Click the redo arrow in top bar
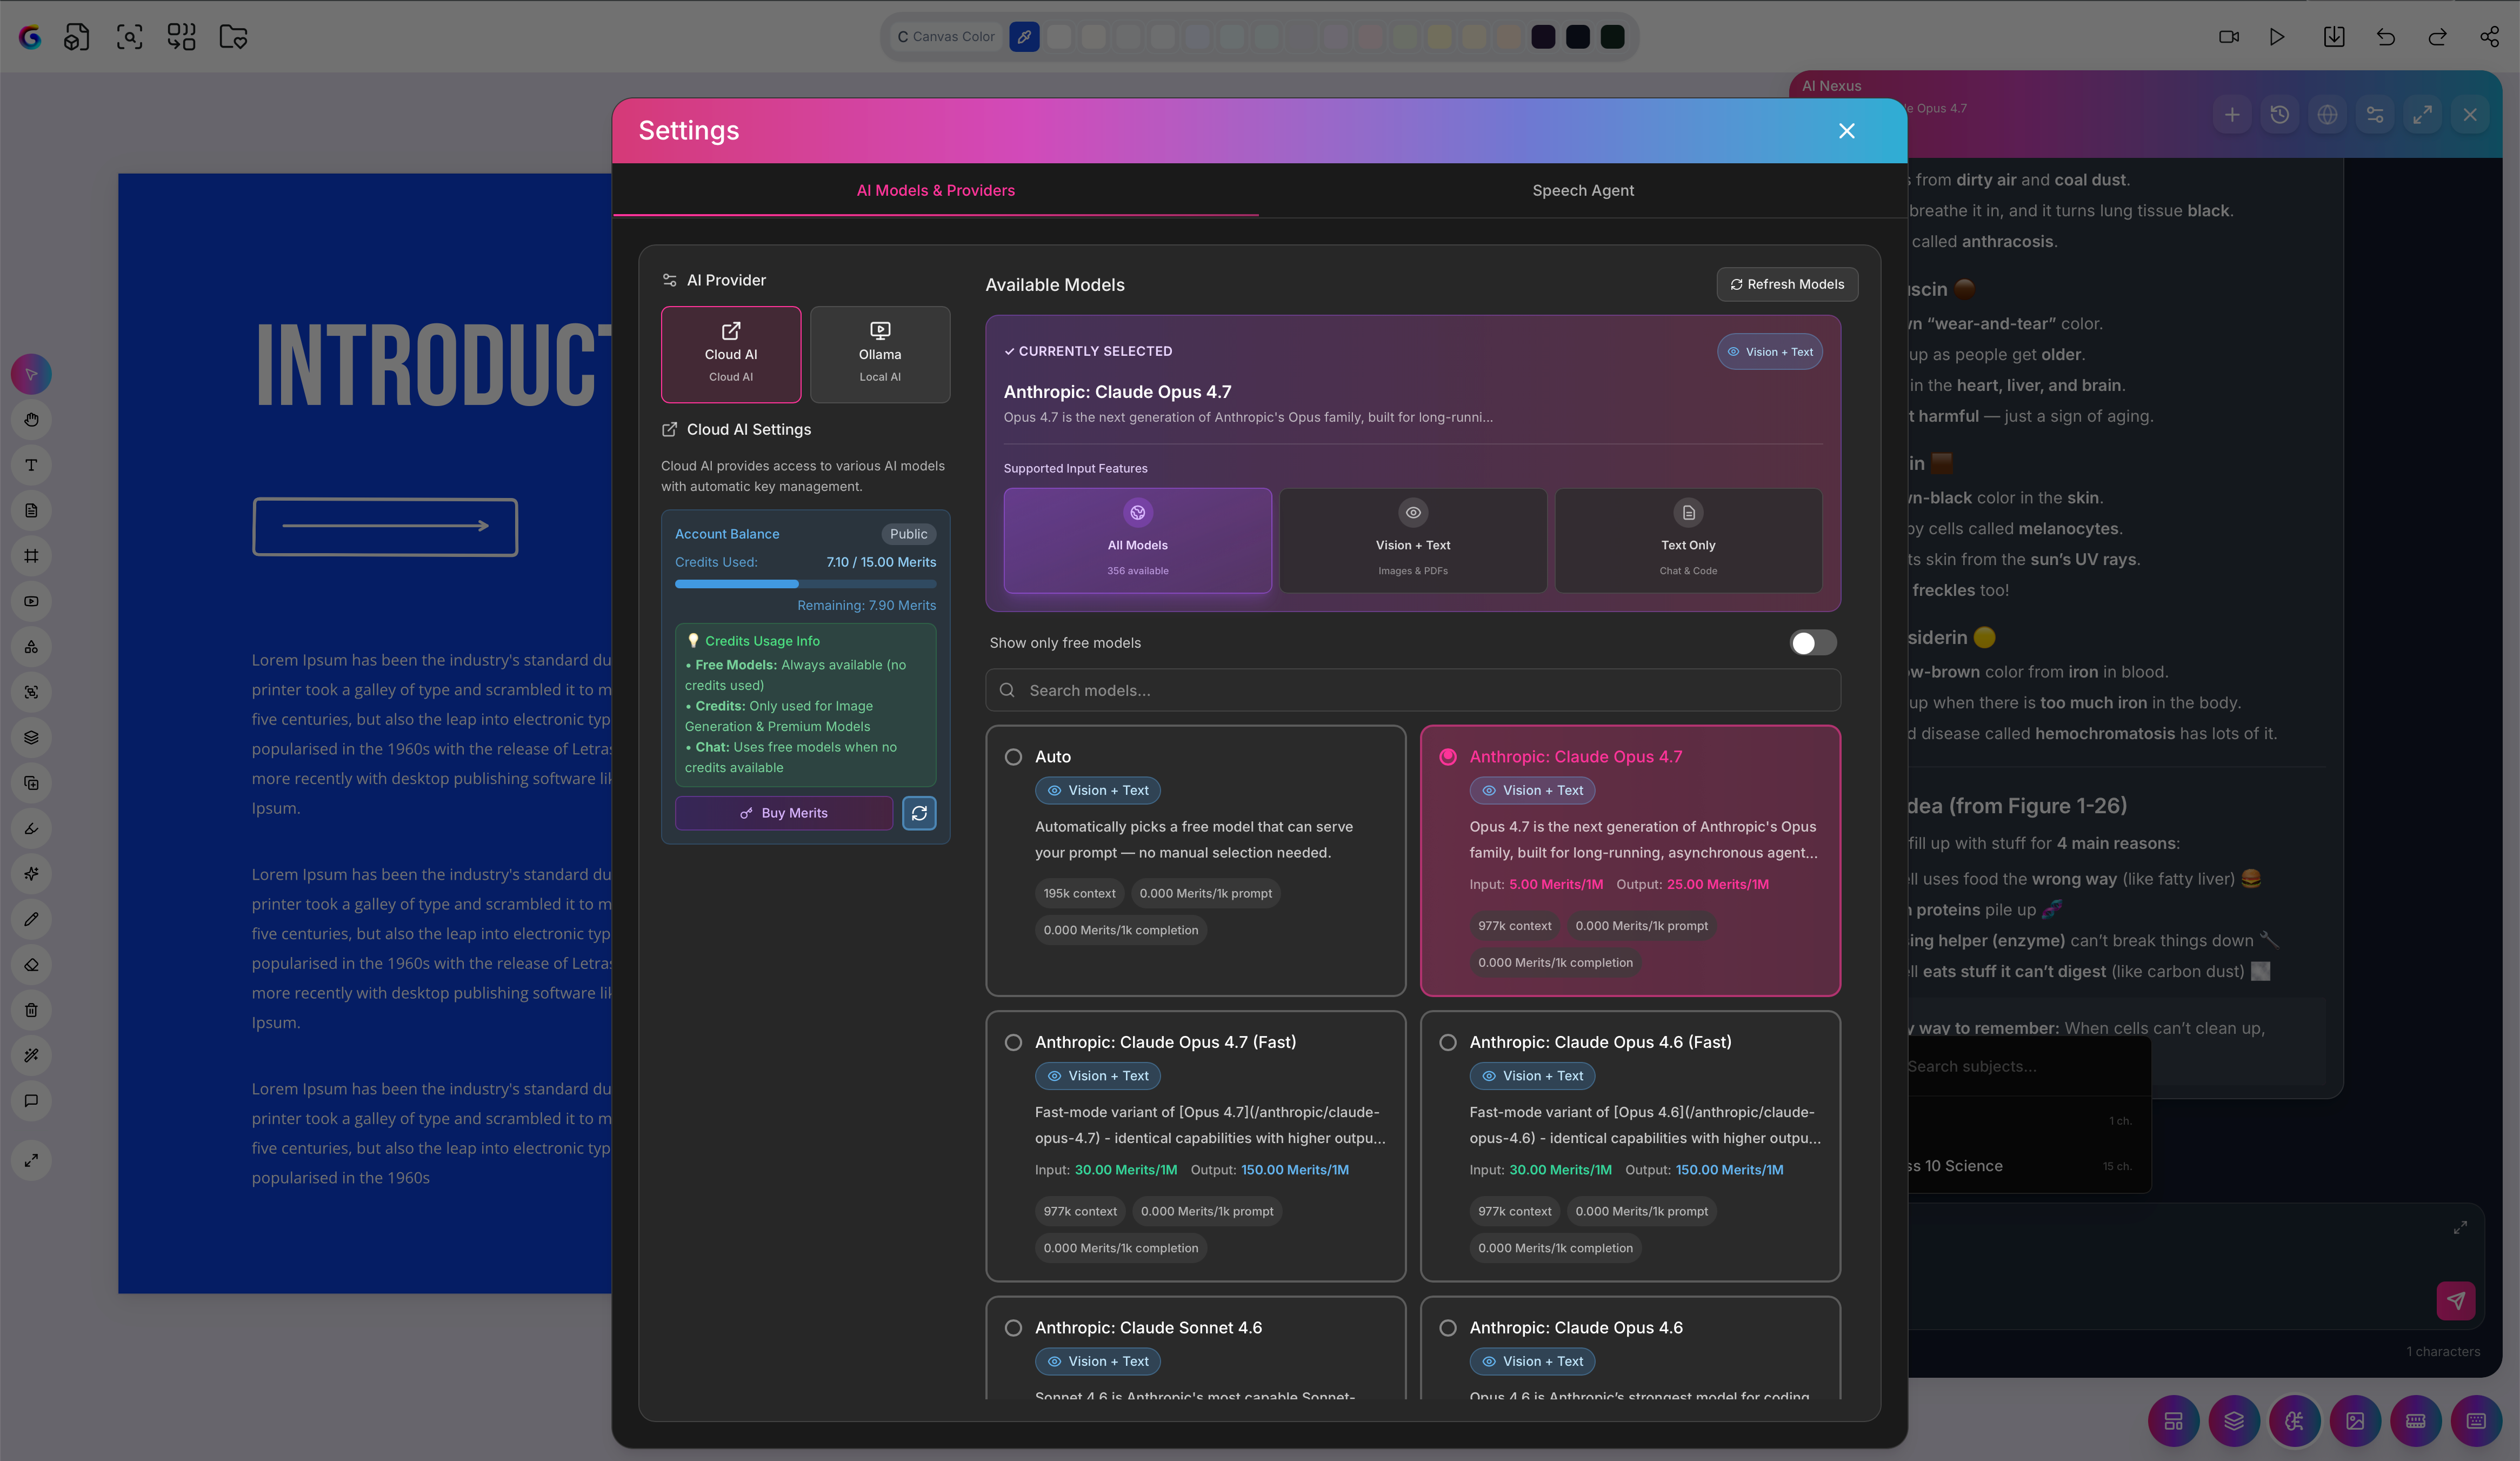This screenshot has width=2520, height=1461. click(2438, 37)
